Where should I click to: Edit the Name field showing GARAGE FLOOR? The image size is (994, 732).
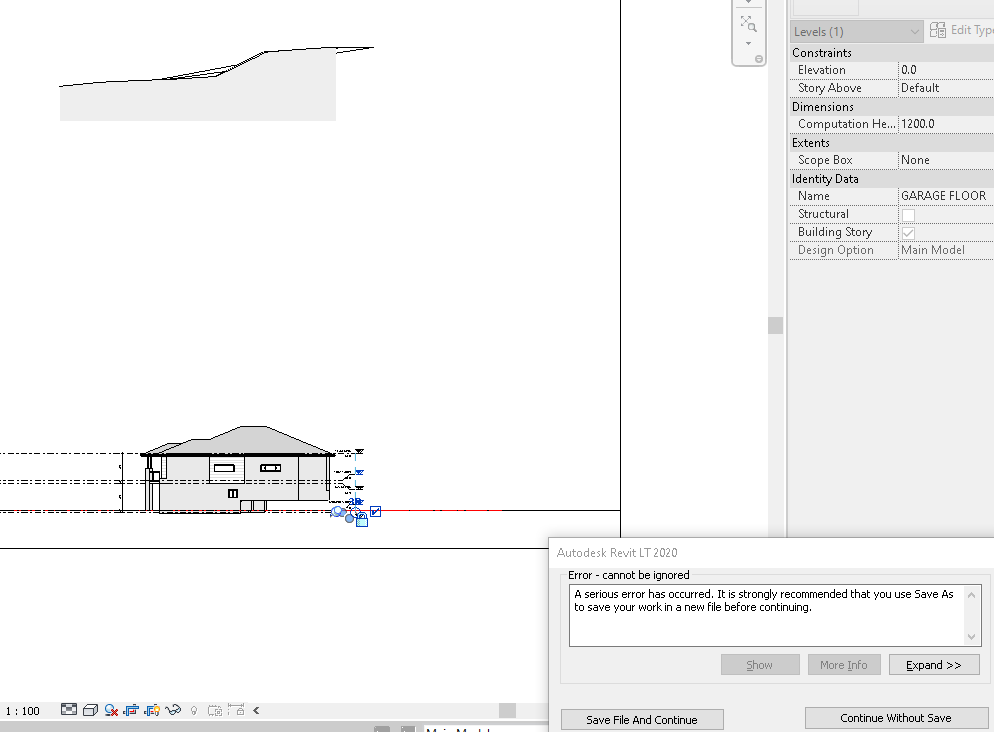[x=944, y=195]
